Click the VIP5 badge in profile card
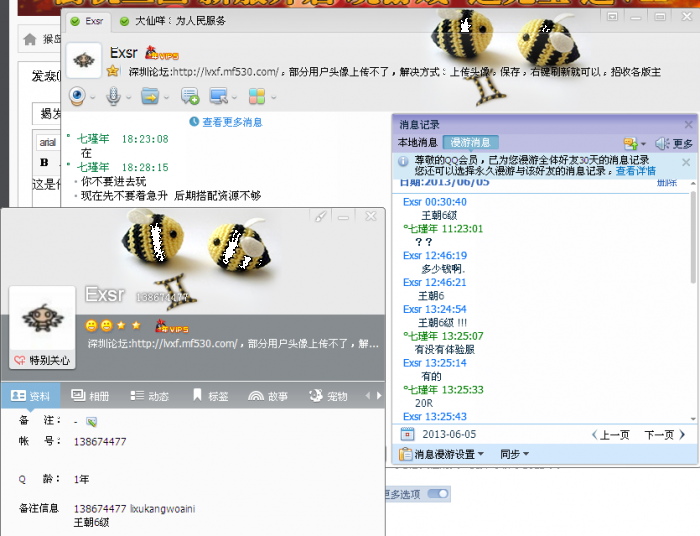 171,326
